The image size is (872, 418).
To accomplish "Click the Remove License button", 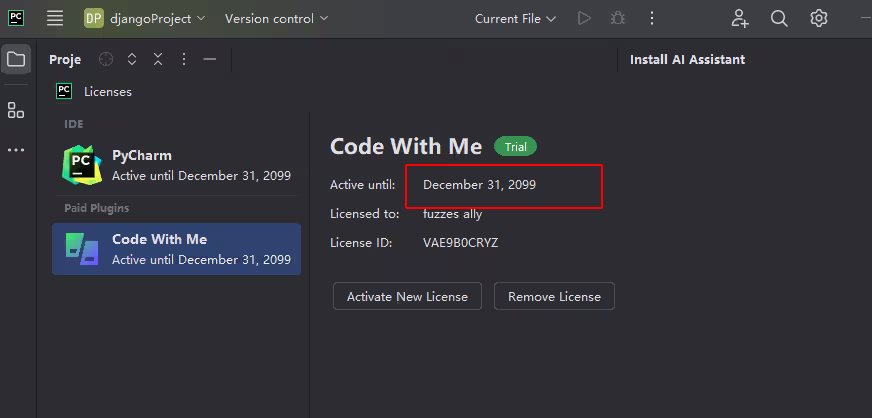I will pyautogui.click(x=554, y=296).
